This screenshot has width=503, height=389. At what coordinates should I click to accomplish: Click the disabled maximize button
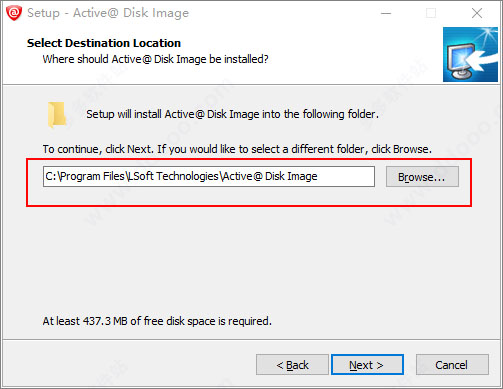[x=431, y=13]
